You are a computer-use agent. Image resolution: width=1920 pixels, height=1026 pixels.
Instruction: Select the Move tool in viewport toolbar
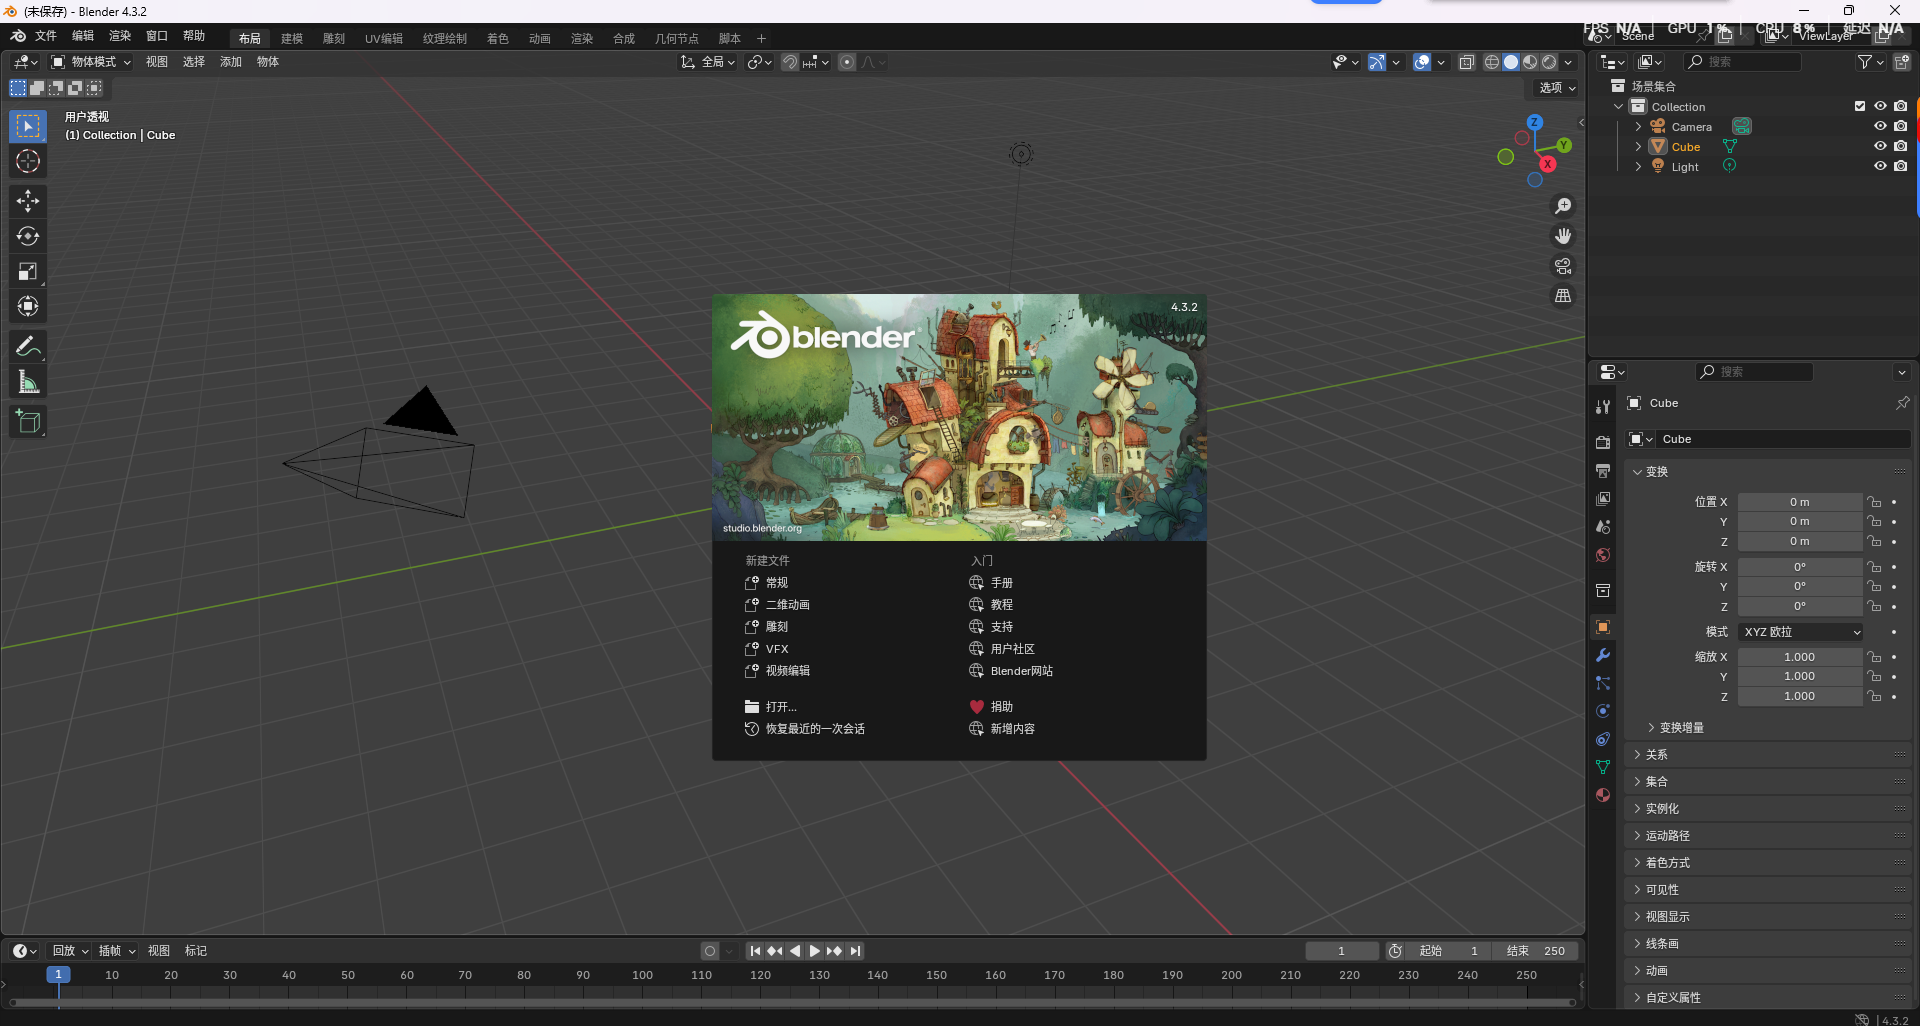click(x=28, y=201)
